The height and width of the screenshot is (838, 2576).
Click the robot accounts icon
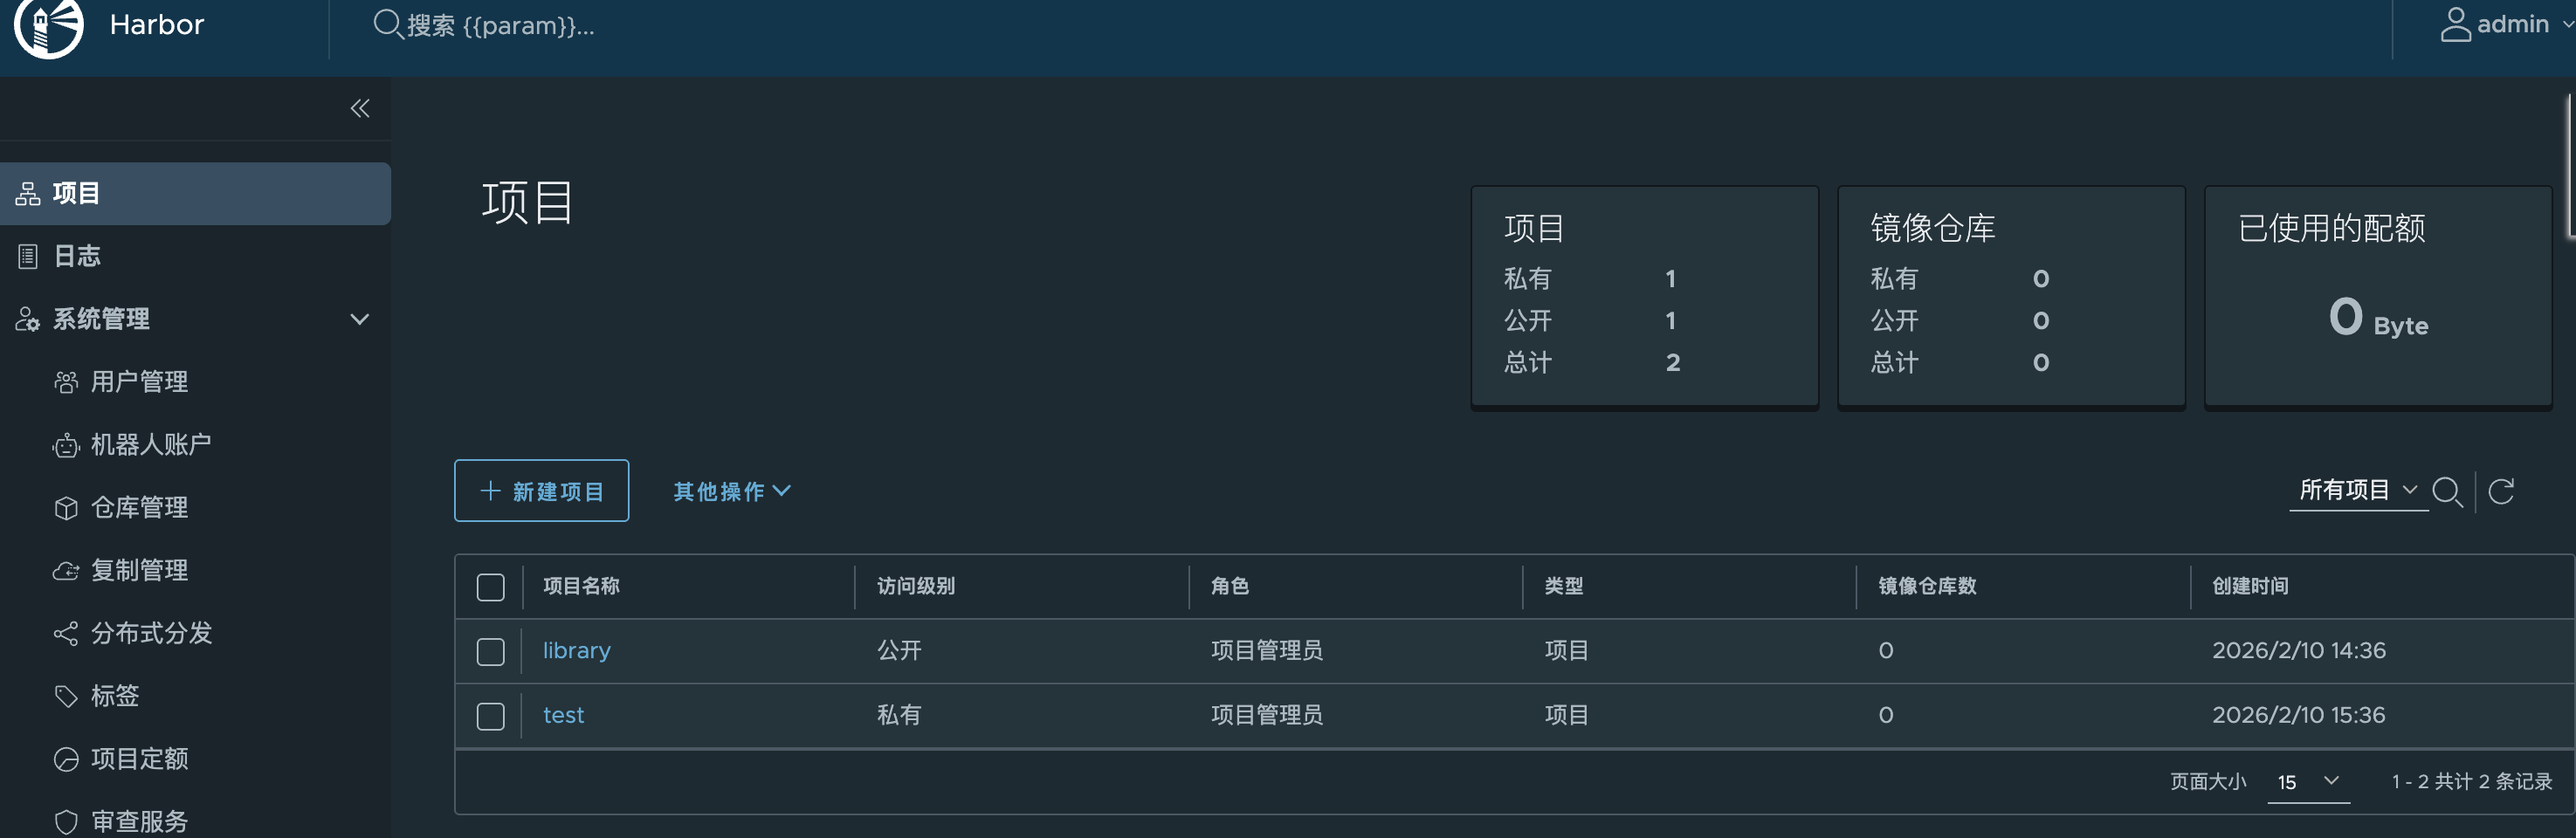[66, 445]
